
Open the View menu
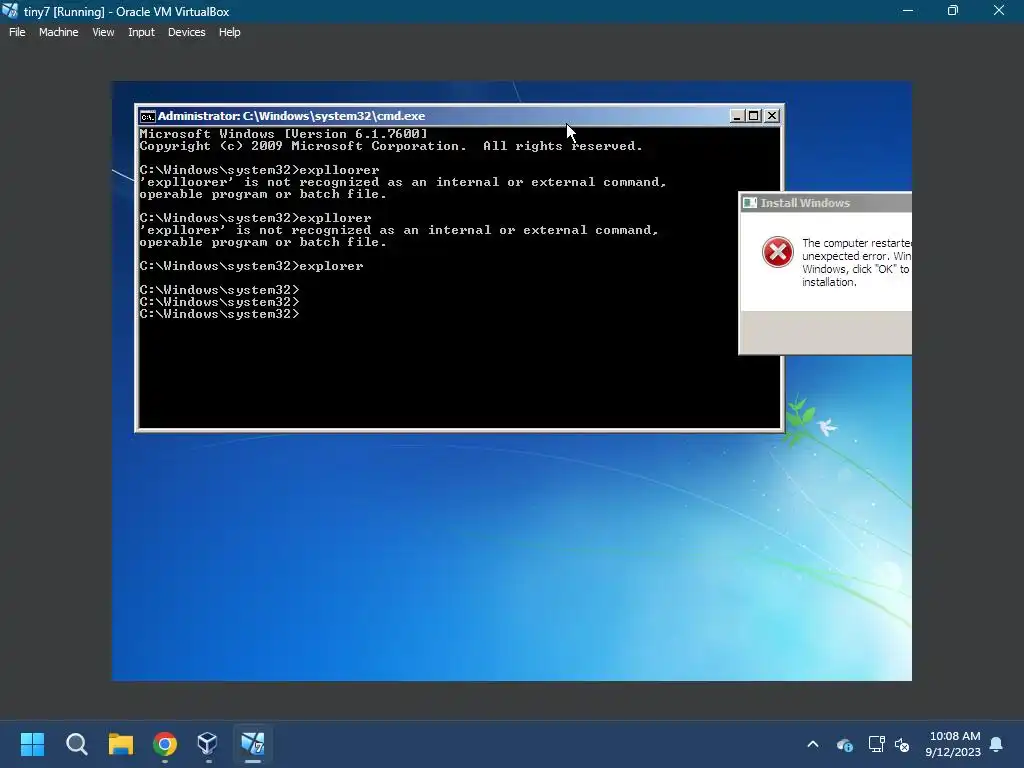click(103, 32)
